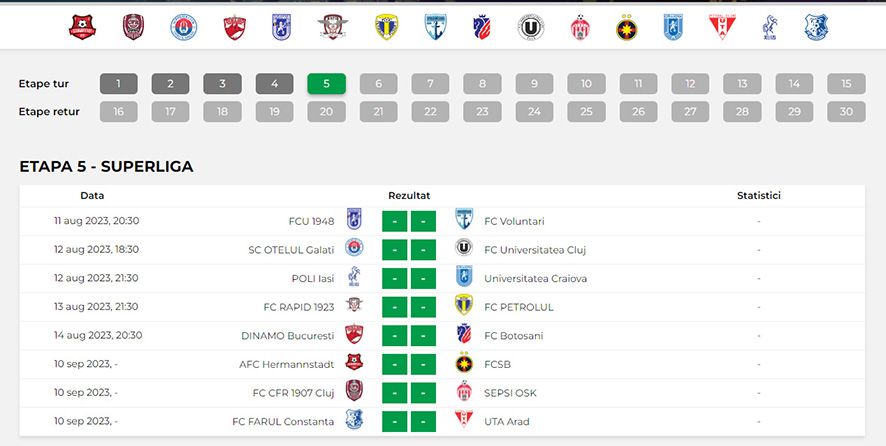886x446 pixels.
Task: Click the Hermannstadt crest in header row
Action: pyautogui.click(x=82, y=27)
